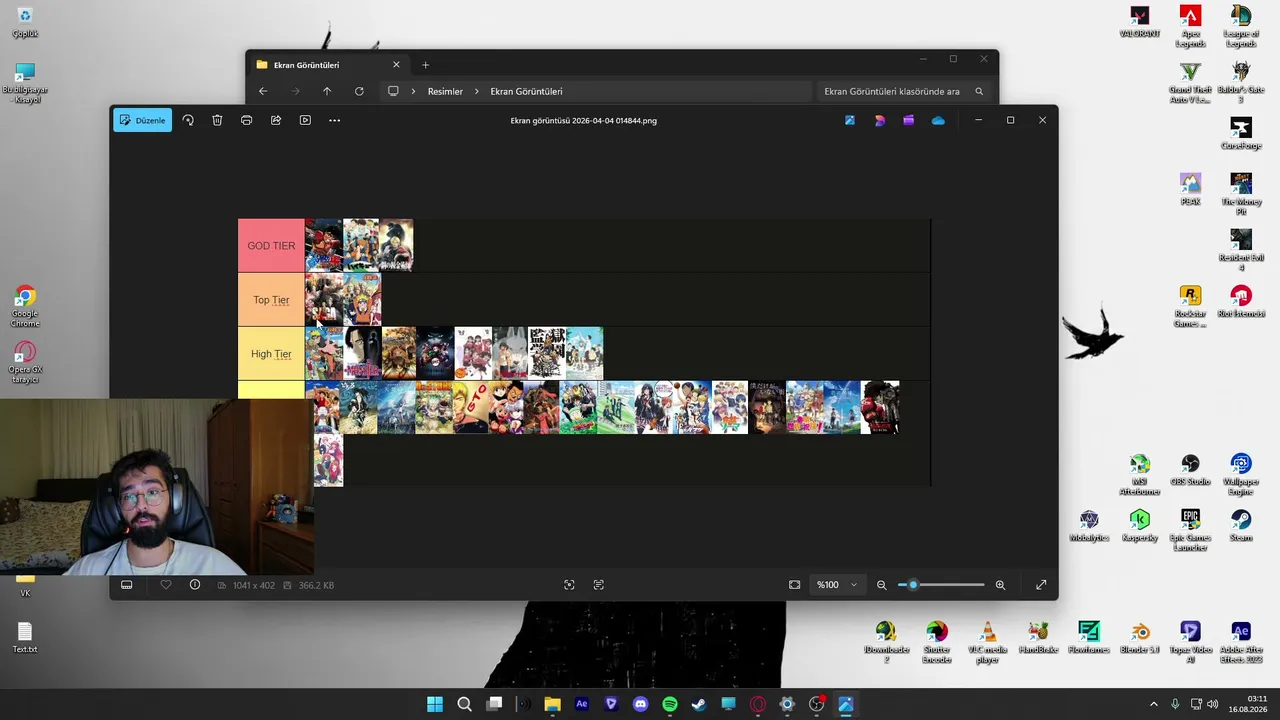Print the image from Photos toolbar
Image resolution: width=1280 pixels, height=720 pixels.
coord(246,120)
